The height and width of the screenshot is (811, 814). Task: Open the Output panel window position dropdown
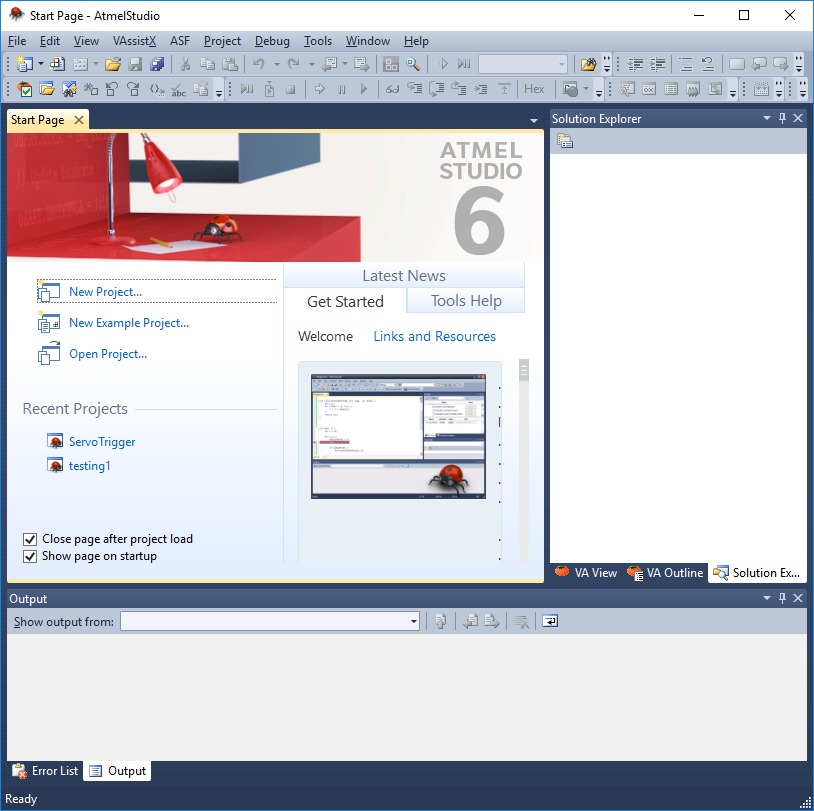767,598
